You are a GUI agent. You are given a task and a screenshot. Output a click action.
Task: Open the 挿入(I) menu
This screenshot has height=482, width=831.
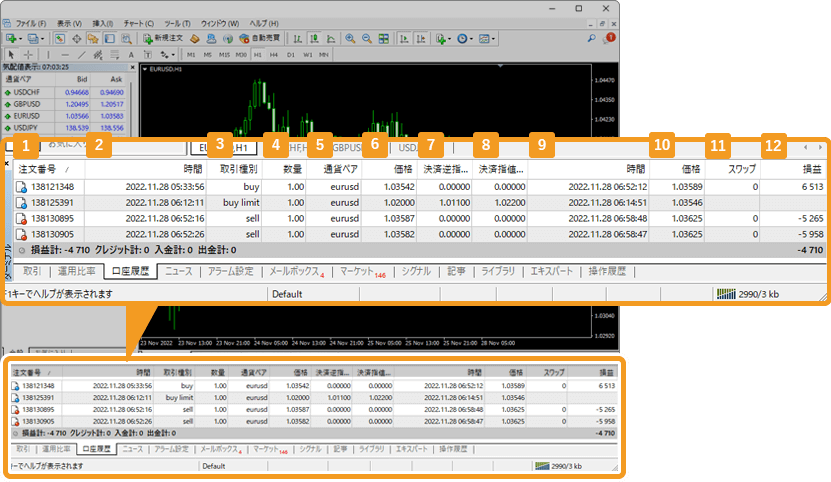[x=103, y=23]
